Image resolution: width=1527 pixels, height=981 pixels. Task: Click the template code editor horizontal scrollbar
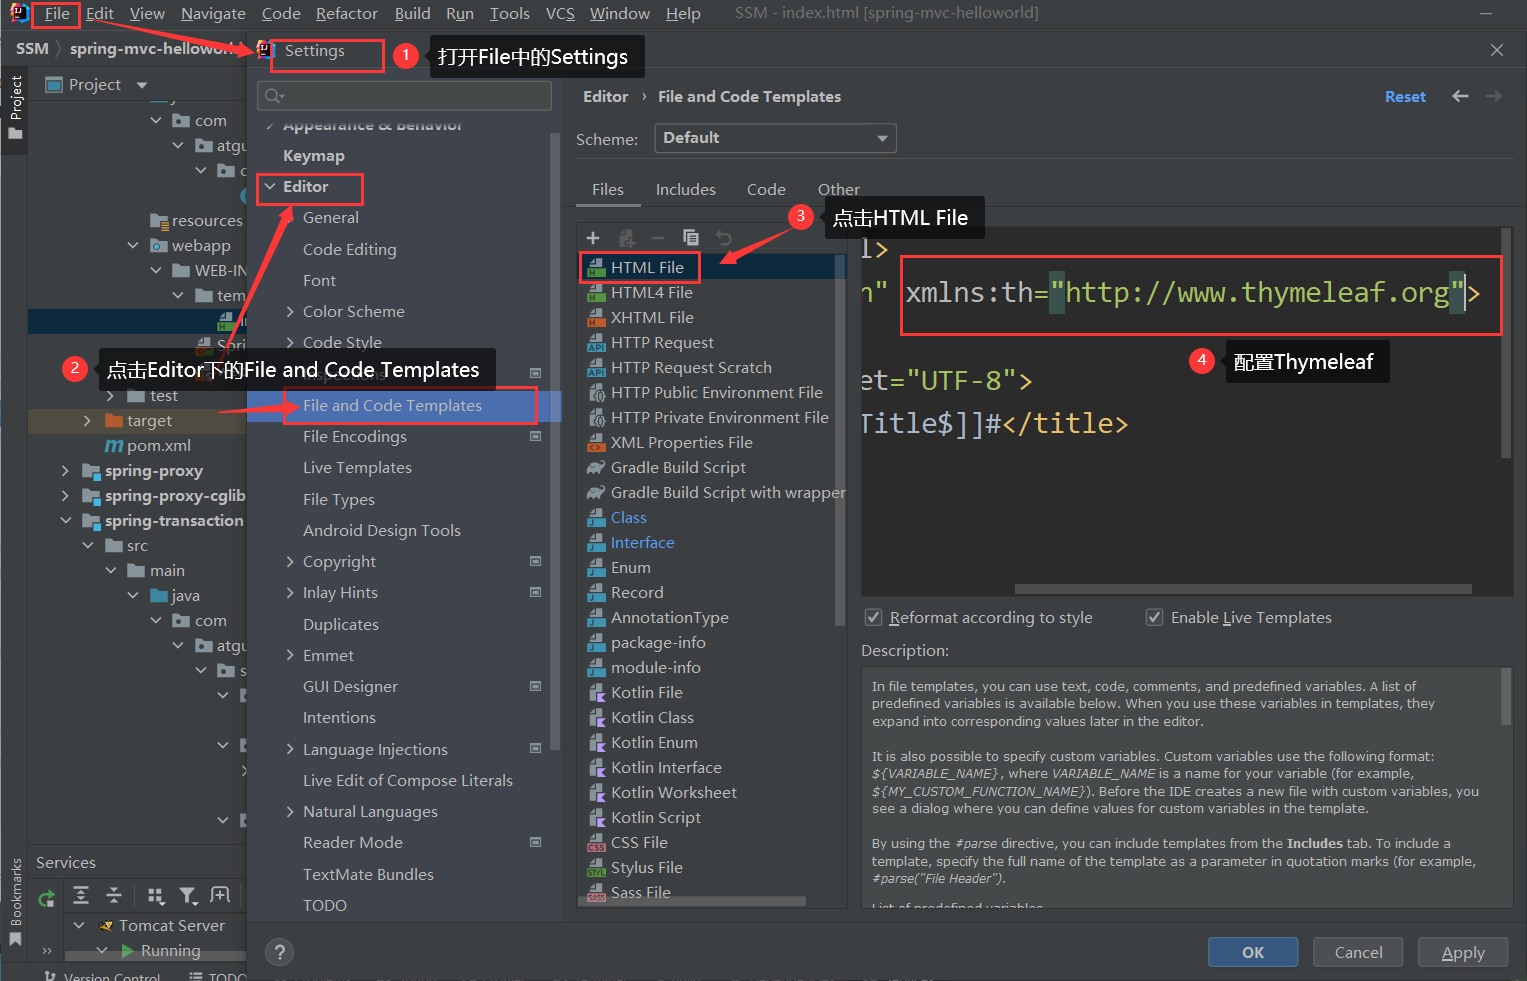tap(1243, 589)
